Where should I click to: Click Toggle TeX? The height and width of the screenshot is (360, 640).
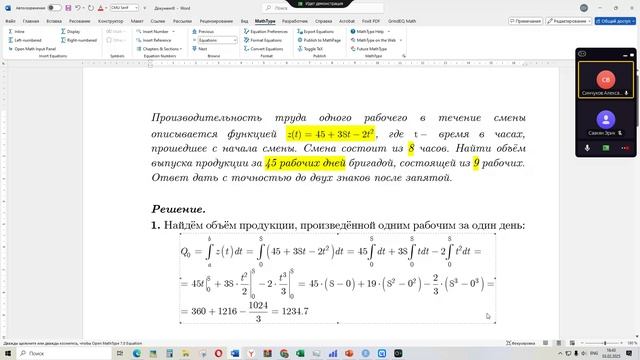click(310, 49)
